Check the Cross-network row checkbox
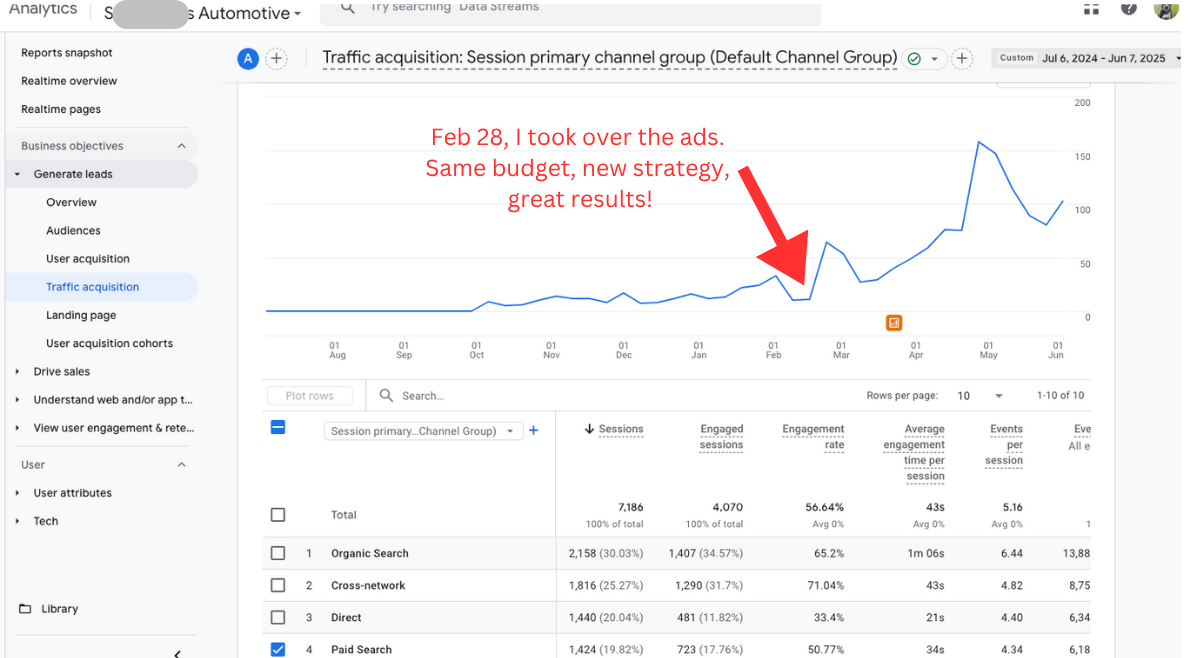 coord(278,585)
